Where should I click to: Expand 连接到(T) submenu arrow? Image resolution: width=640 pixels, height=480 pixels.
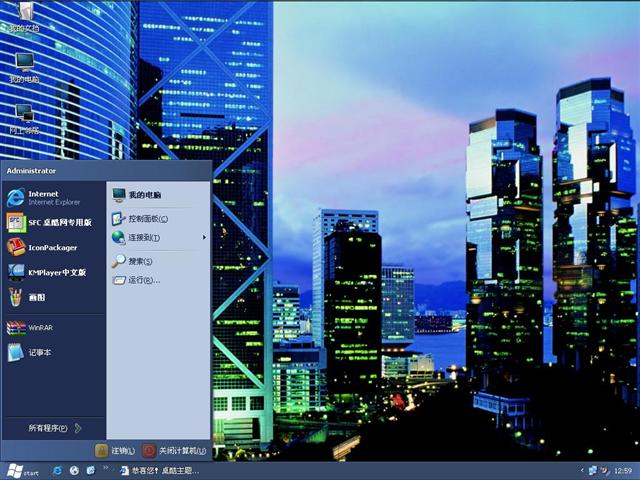coord(204,237)
